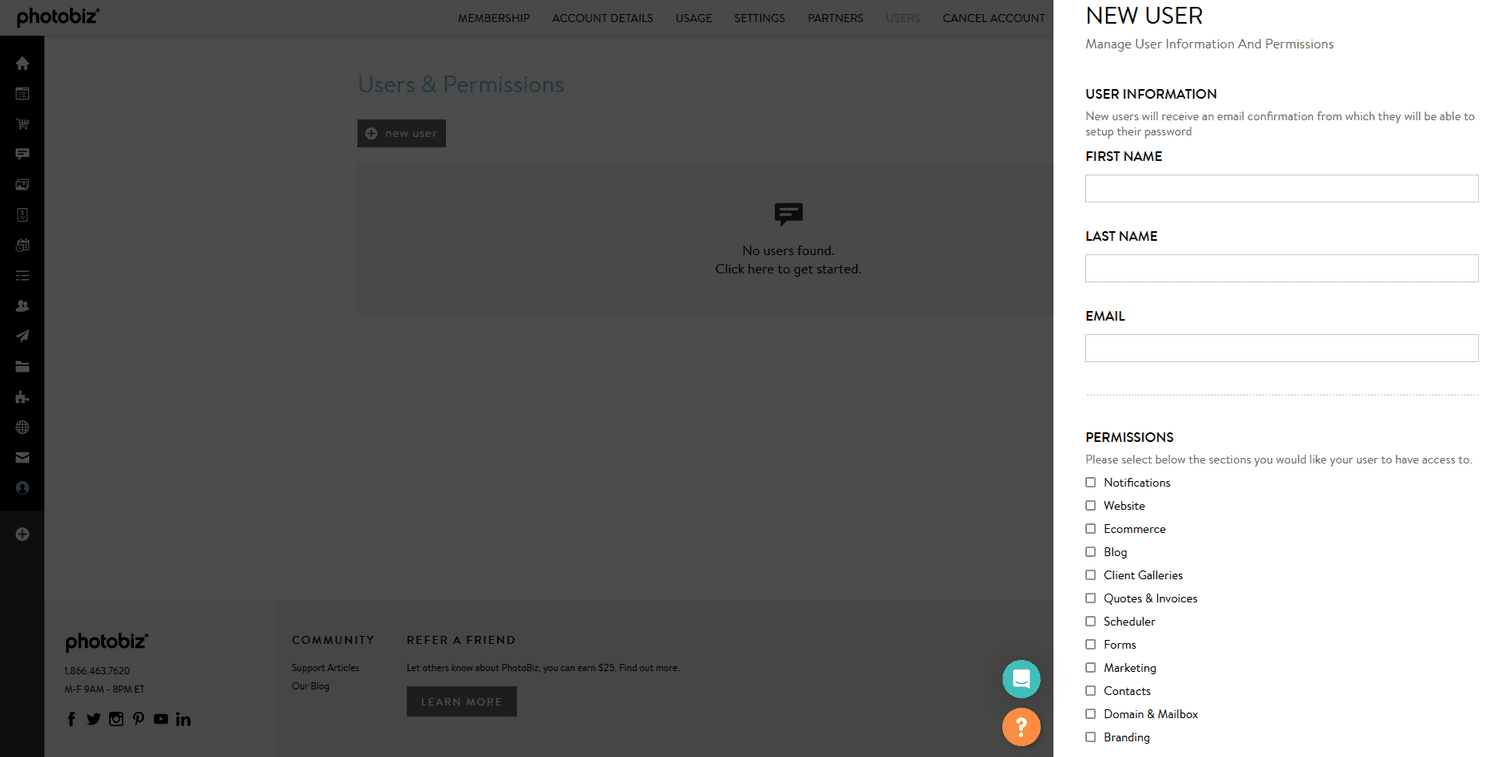Go to the Account Details tab
The width and height of the screenshot is (1500, 757).
[602, 18]
